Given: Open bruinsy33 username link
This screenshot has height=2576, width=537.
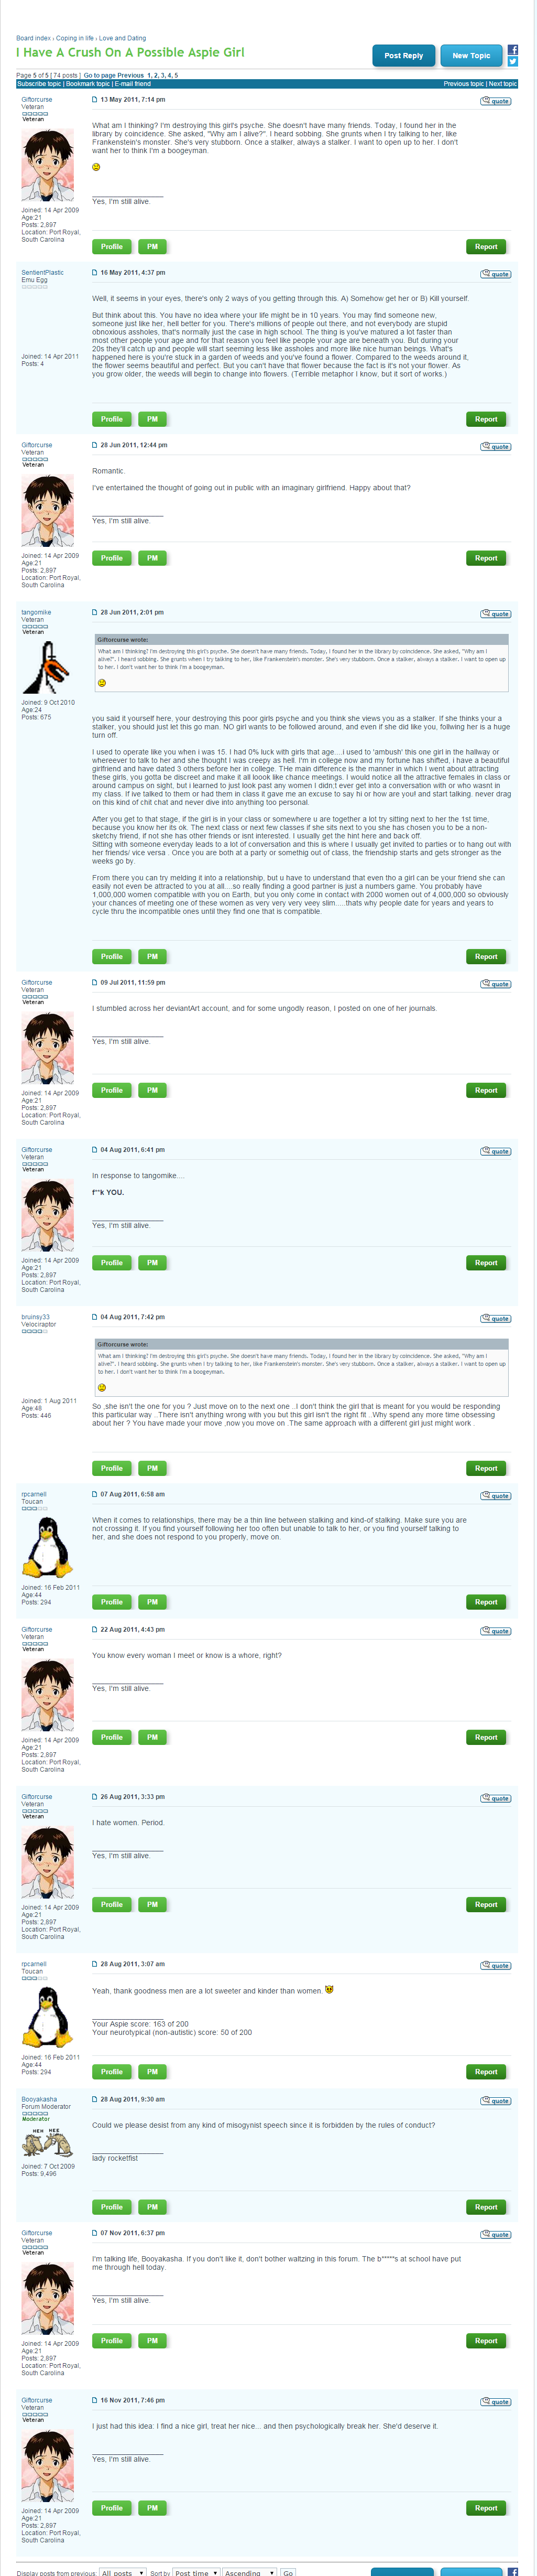Looking at the screenshot, I should coord(35,1317).
